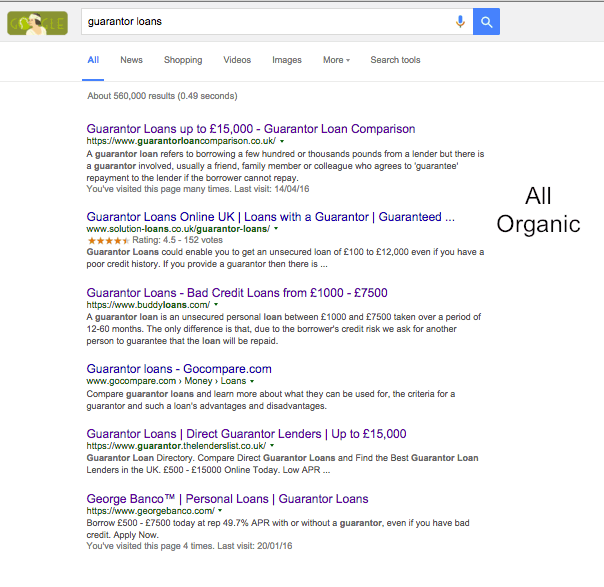Click the Google doodle logo
The image size is (604, 587).
[37, 23]
